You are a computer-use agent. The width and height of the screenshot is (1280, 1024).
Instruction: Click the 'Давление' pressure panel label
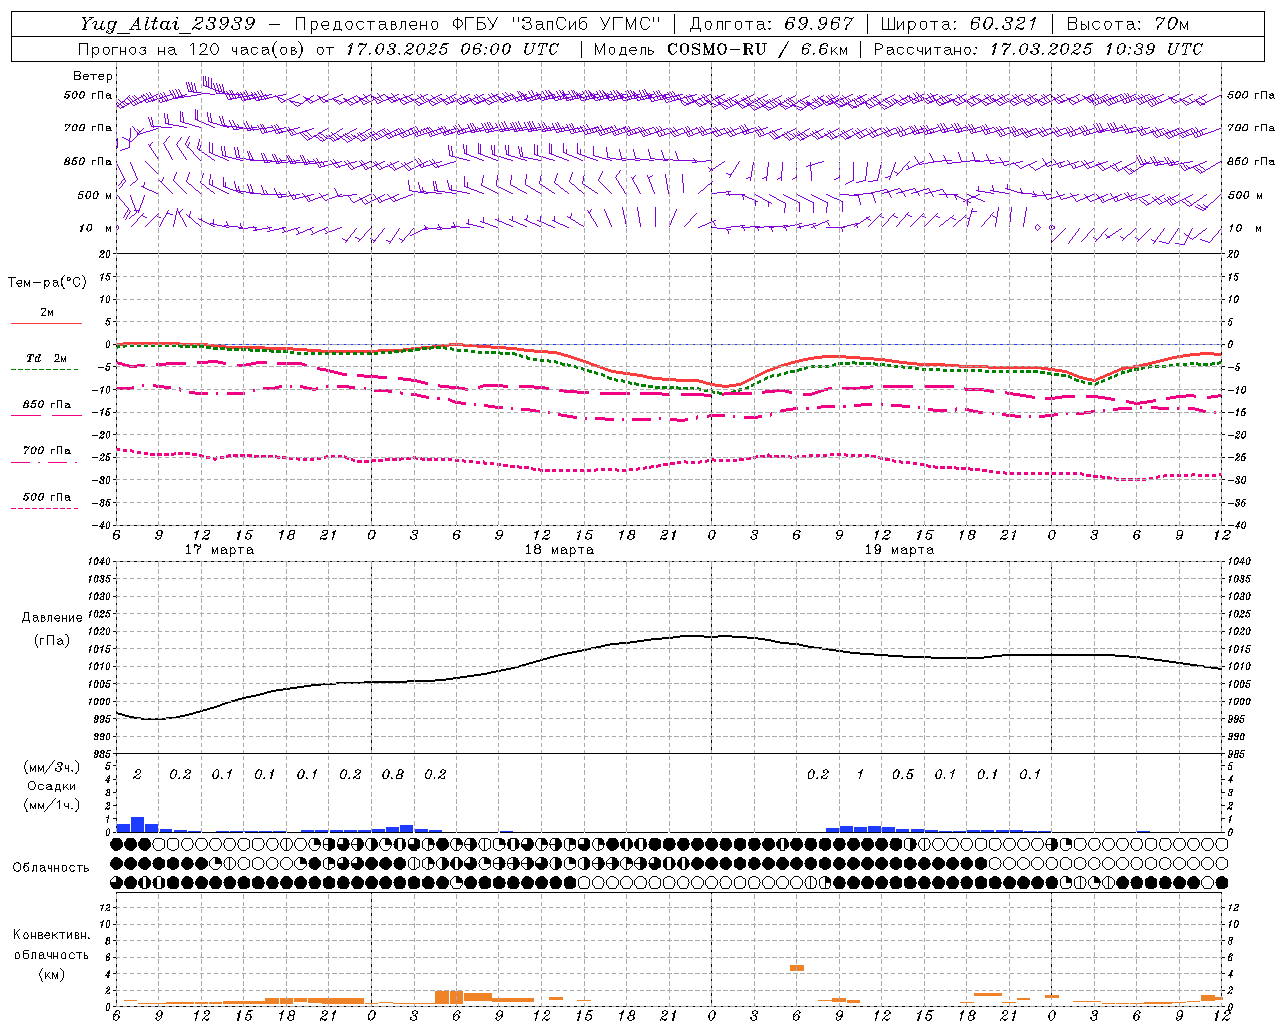point(52,618)
